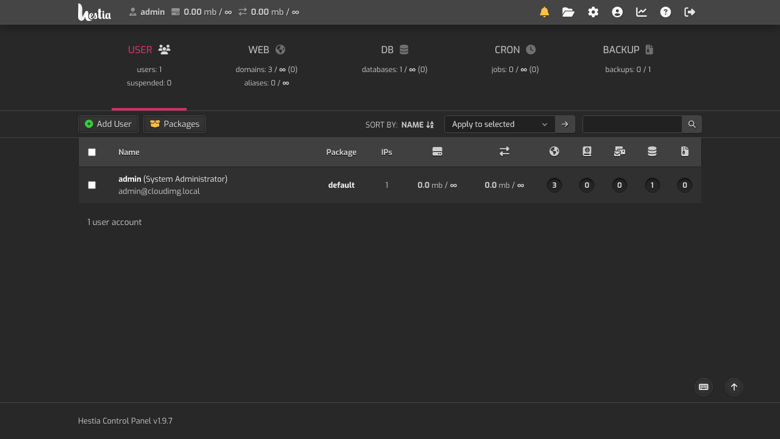
Task: Click the backups column header icon
Action: click(x=684, y=152)
